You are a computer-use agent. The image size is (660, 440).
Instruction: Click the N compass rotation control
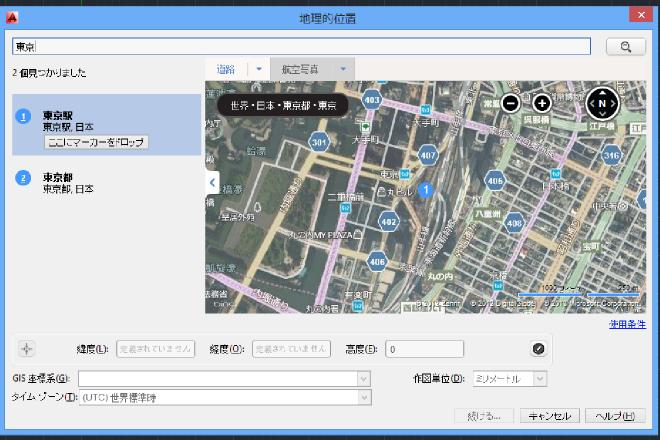[x=602, y=103]
